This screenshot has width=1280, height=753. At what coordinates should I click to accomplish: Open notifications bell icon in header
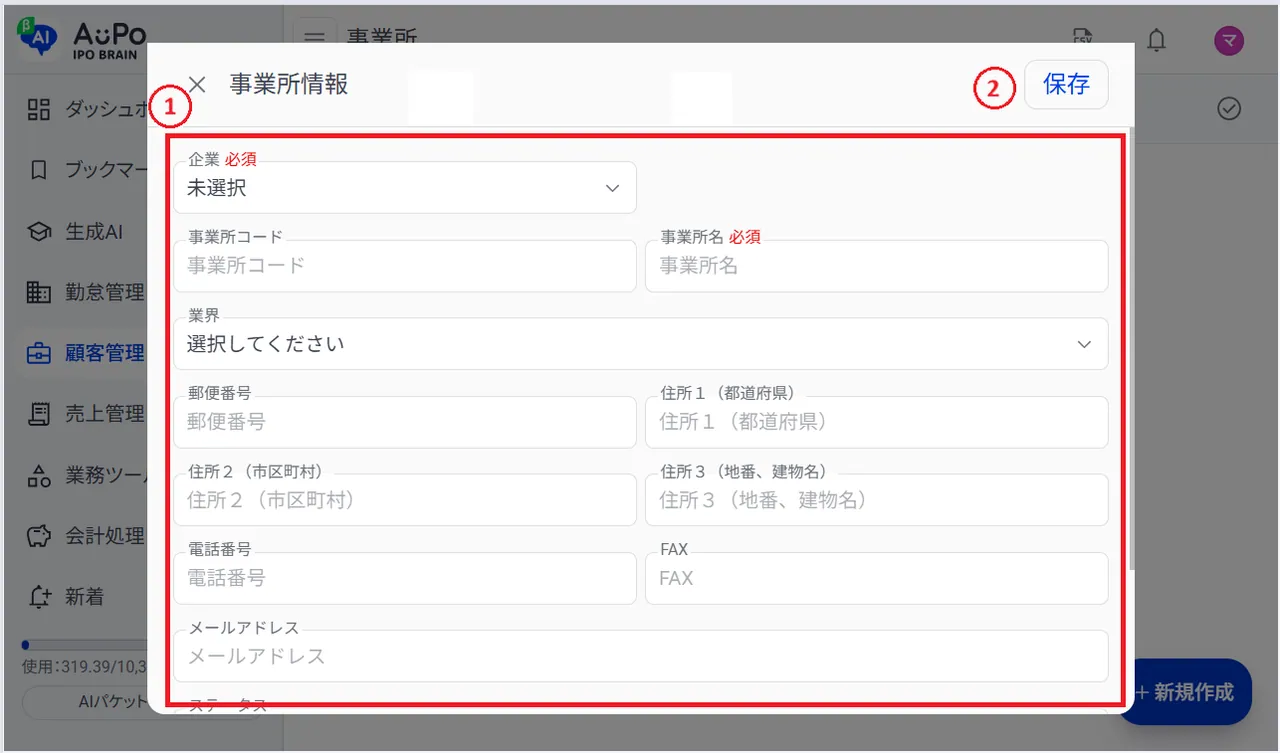(x=1156, y=39)
